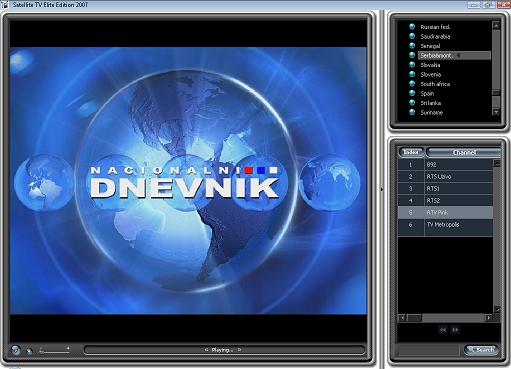Click the globe icon beside Spain

(x=412, y=93)
